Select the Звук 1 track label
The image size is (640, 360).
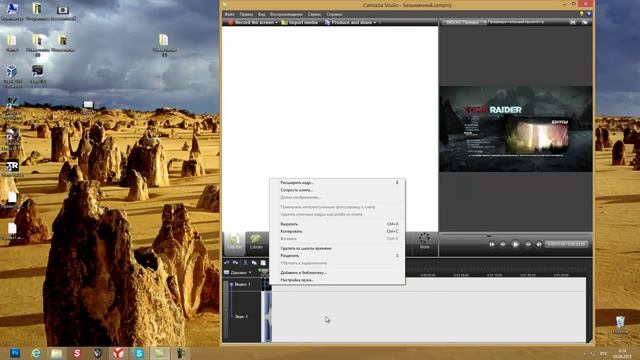click(x=241, y=316)
